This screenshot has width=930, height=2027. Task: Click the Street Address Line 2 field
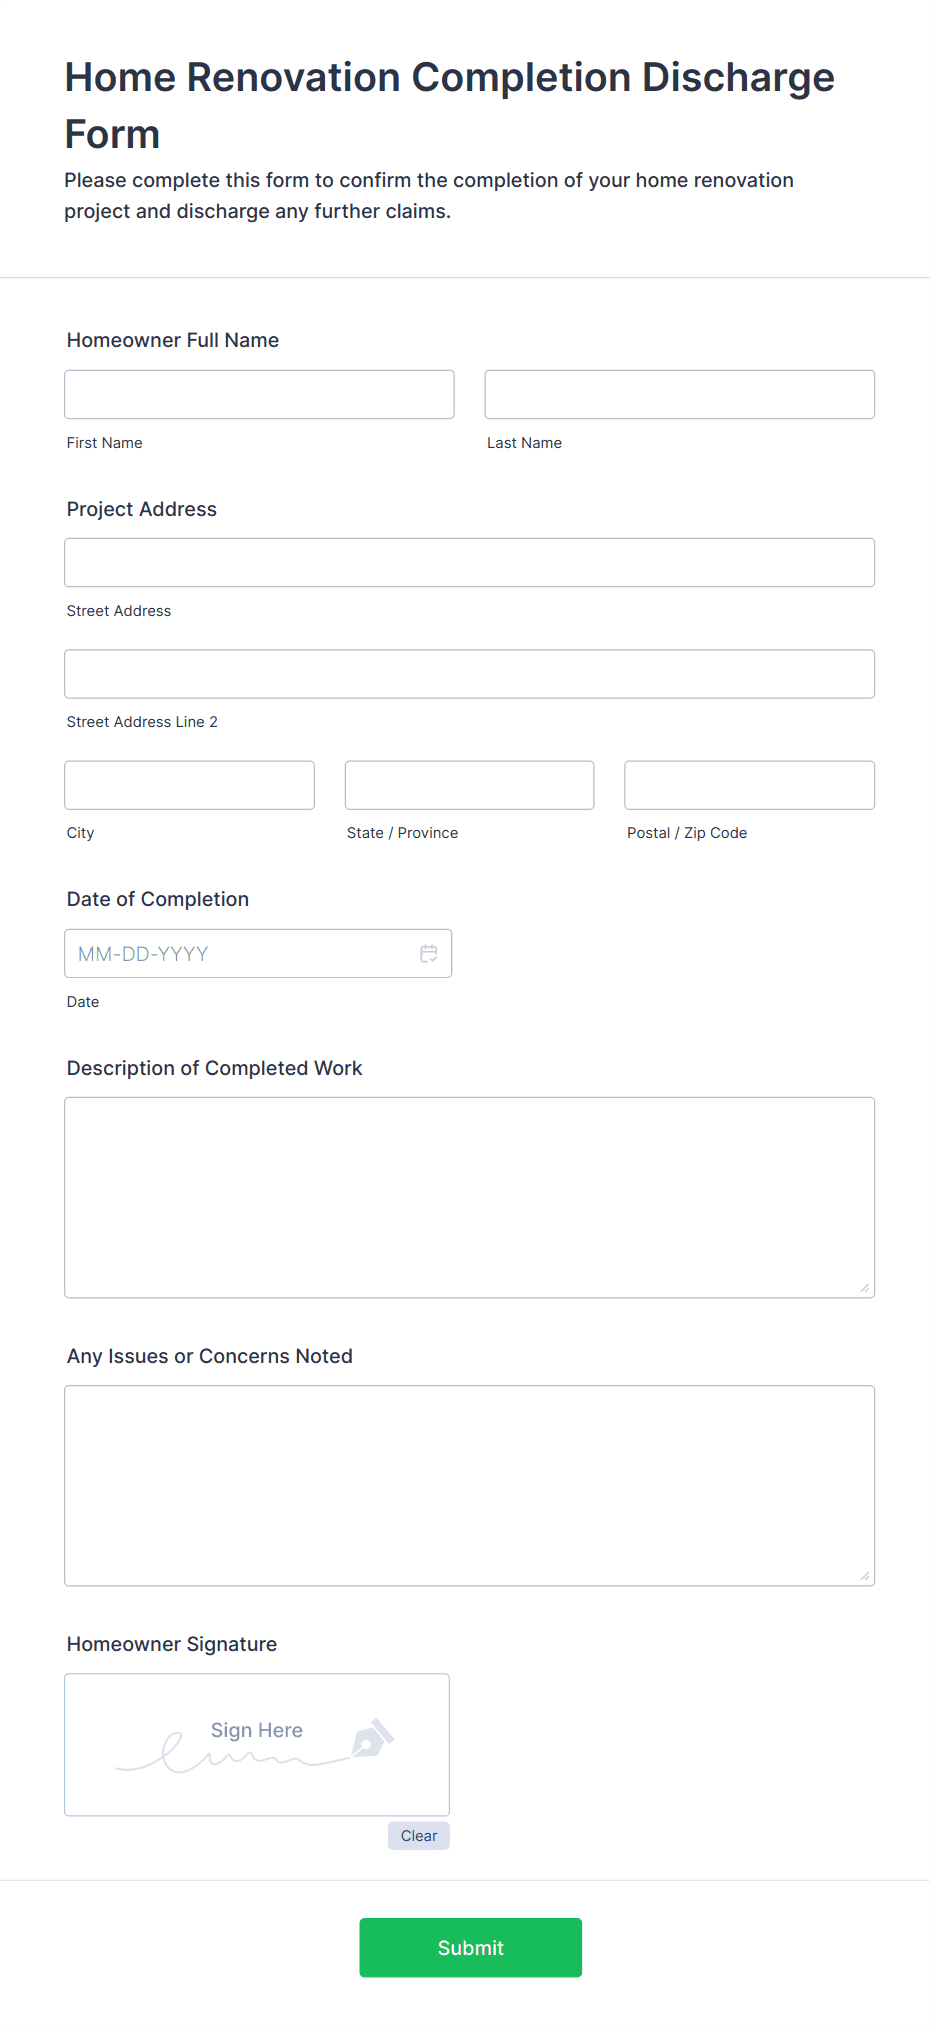click(x=469, y=674)
